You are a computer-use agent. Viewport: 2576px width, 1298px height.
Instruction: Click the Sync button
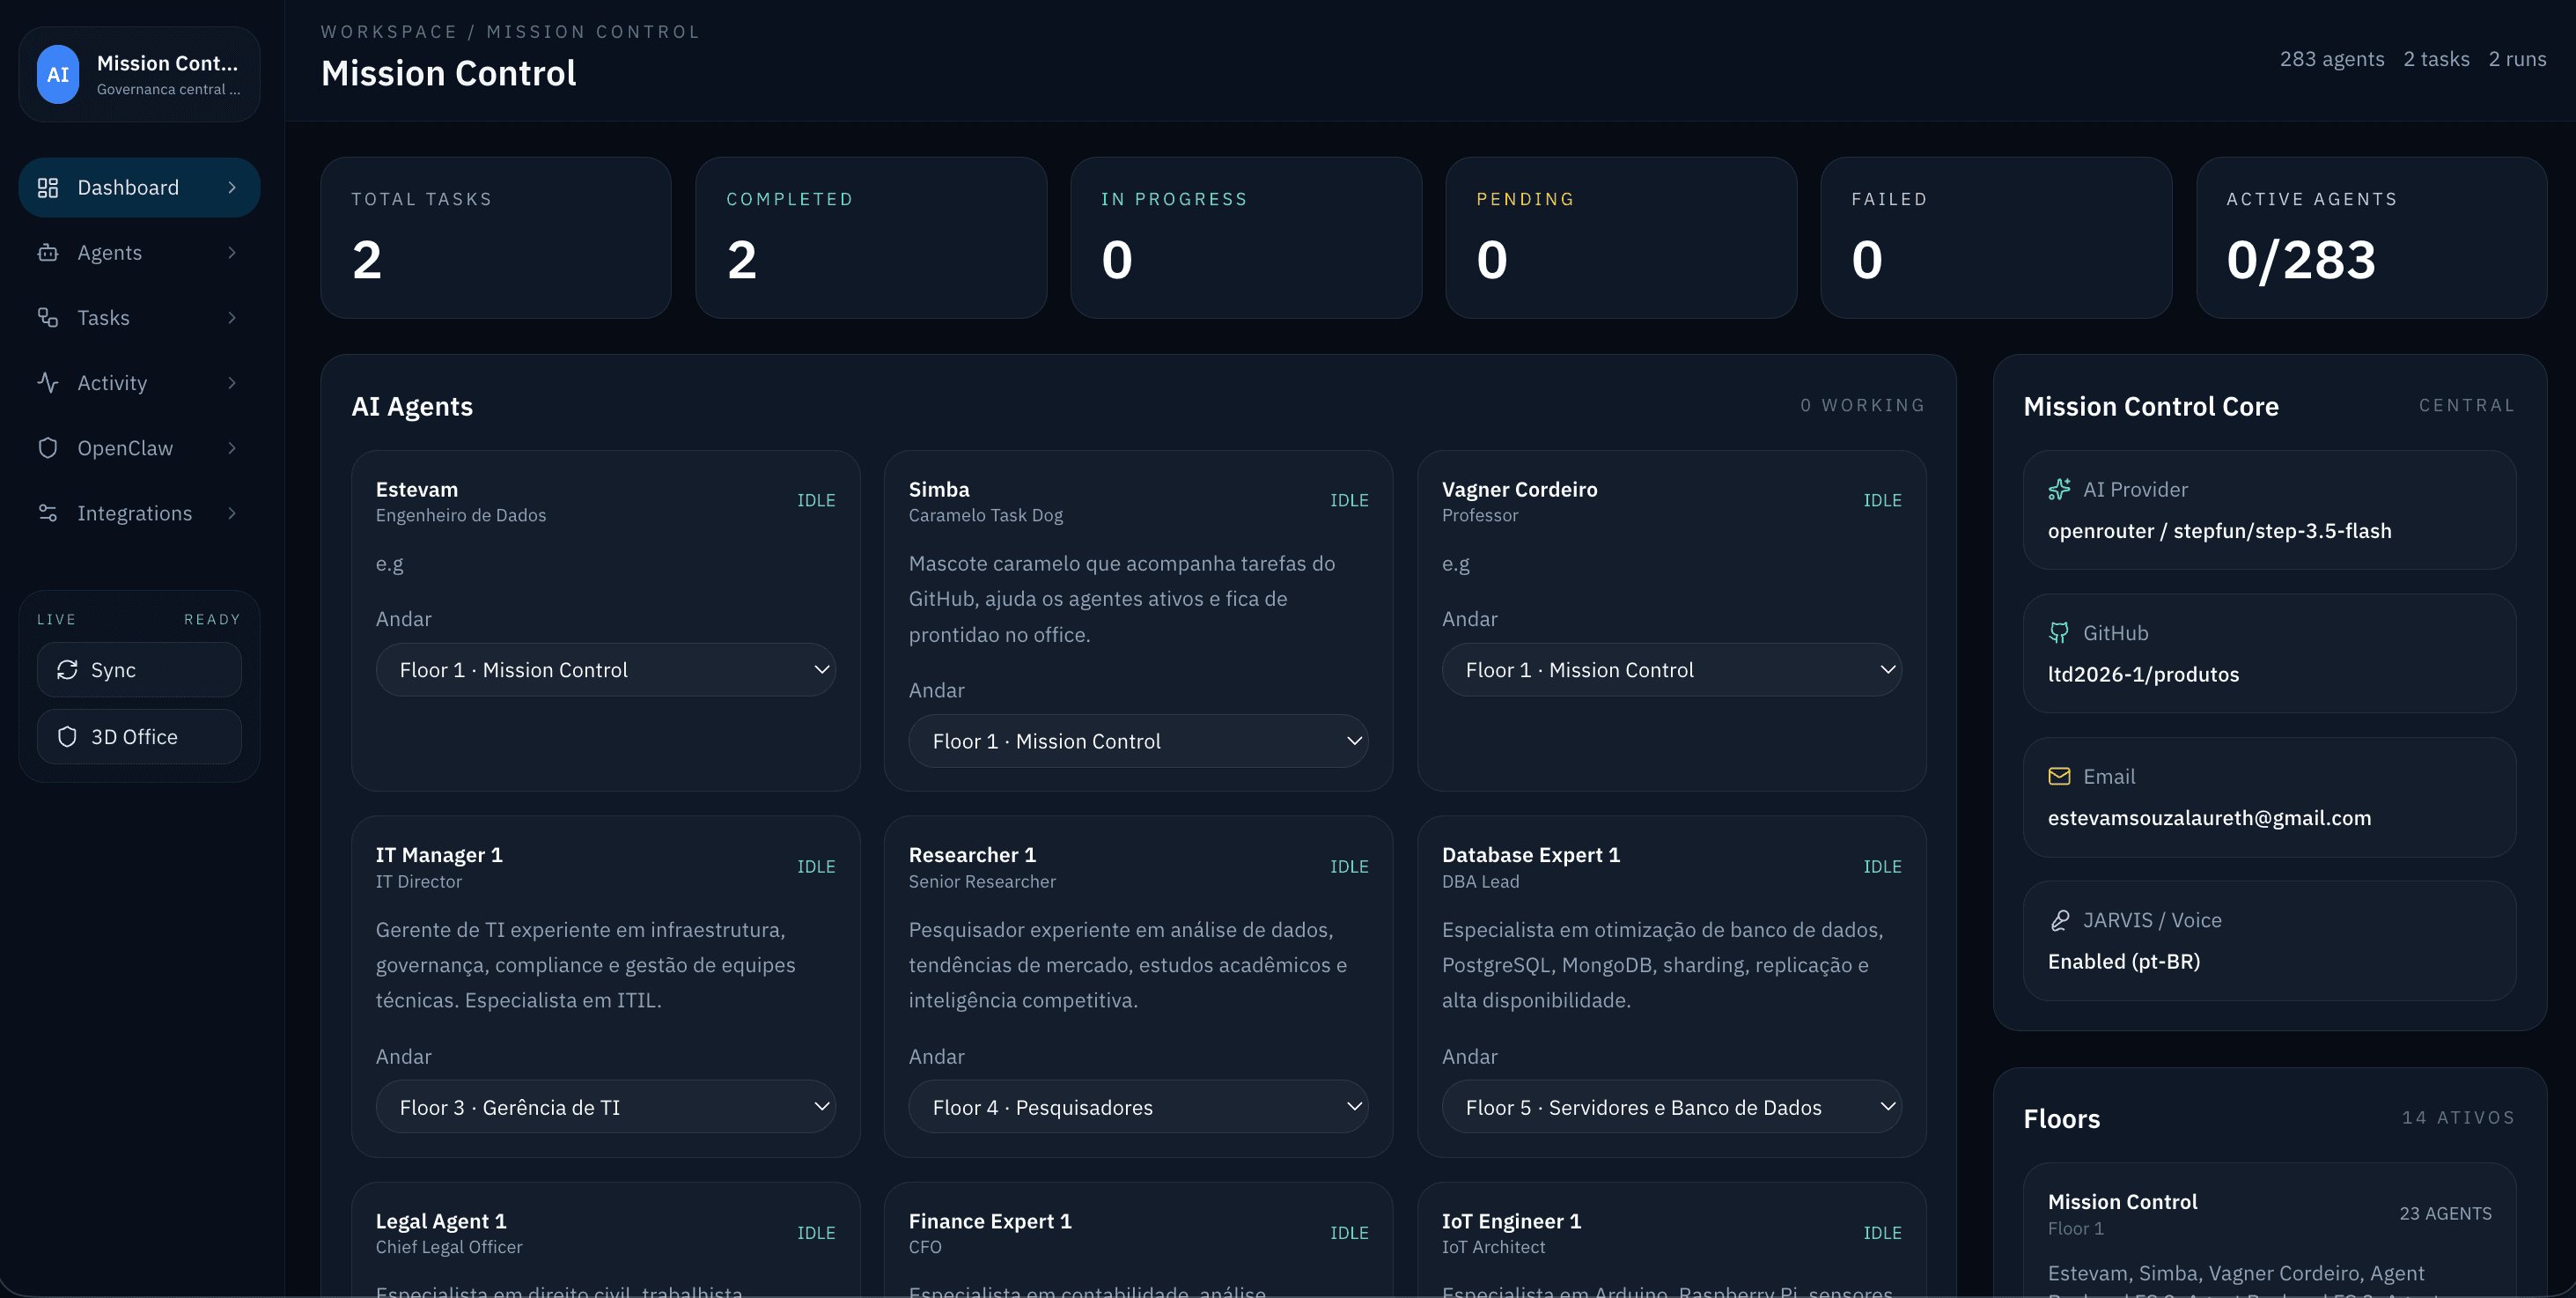[x=139, y=669]
